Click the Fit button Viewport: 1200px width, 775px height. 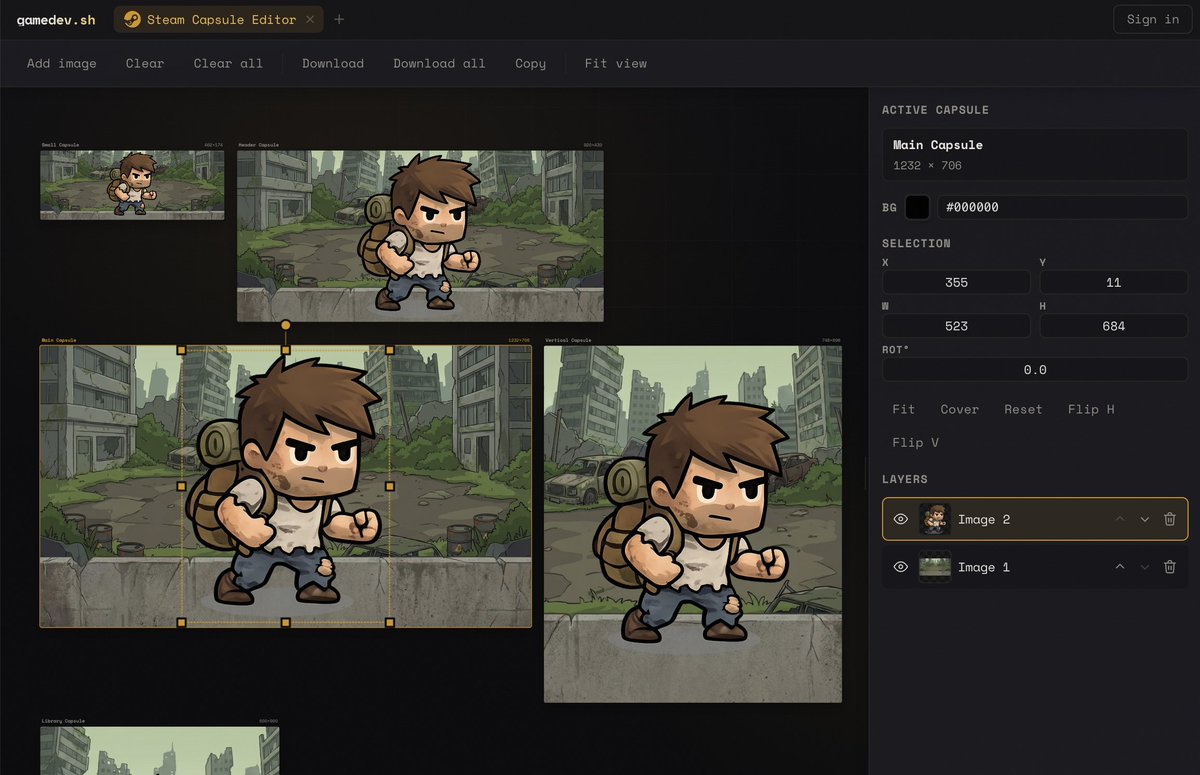[903, 409]
